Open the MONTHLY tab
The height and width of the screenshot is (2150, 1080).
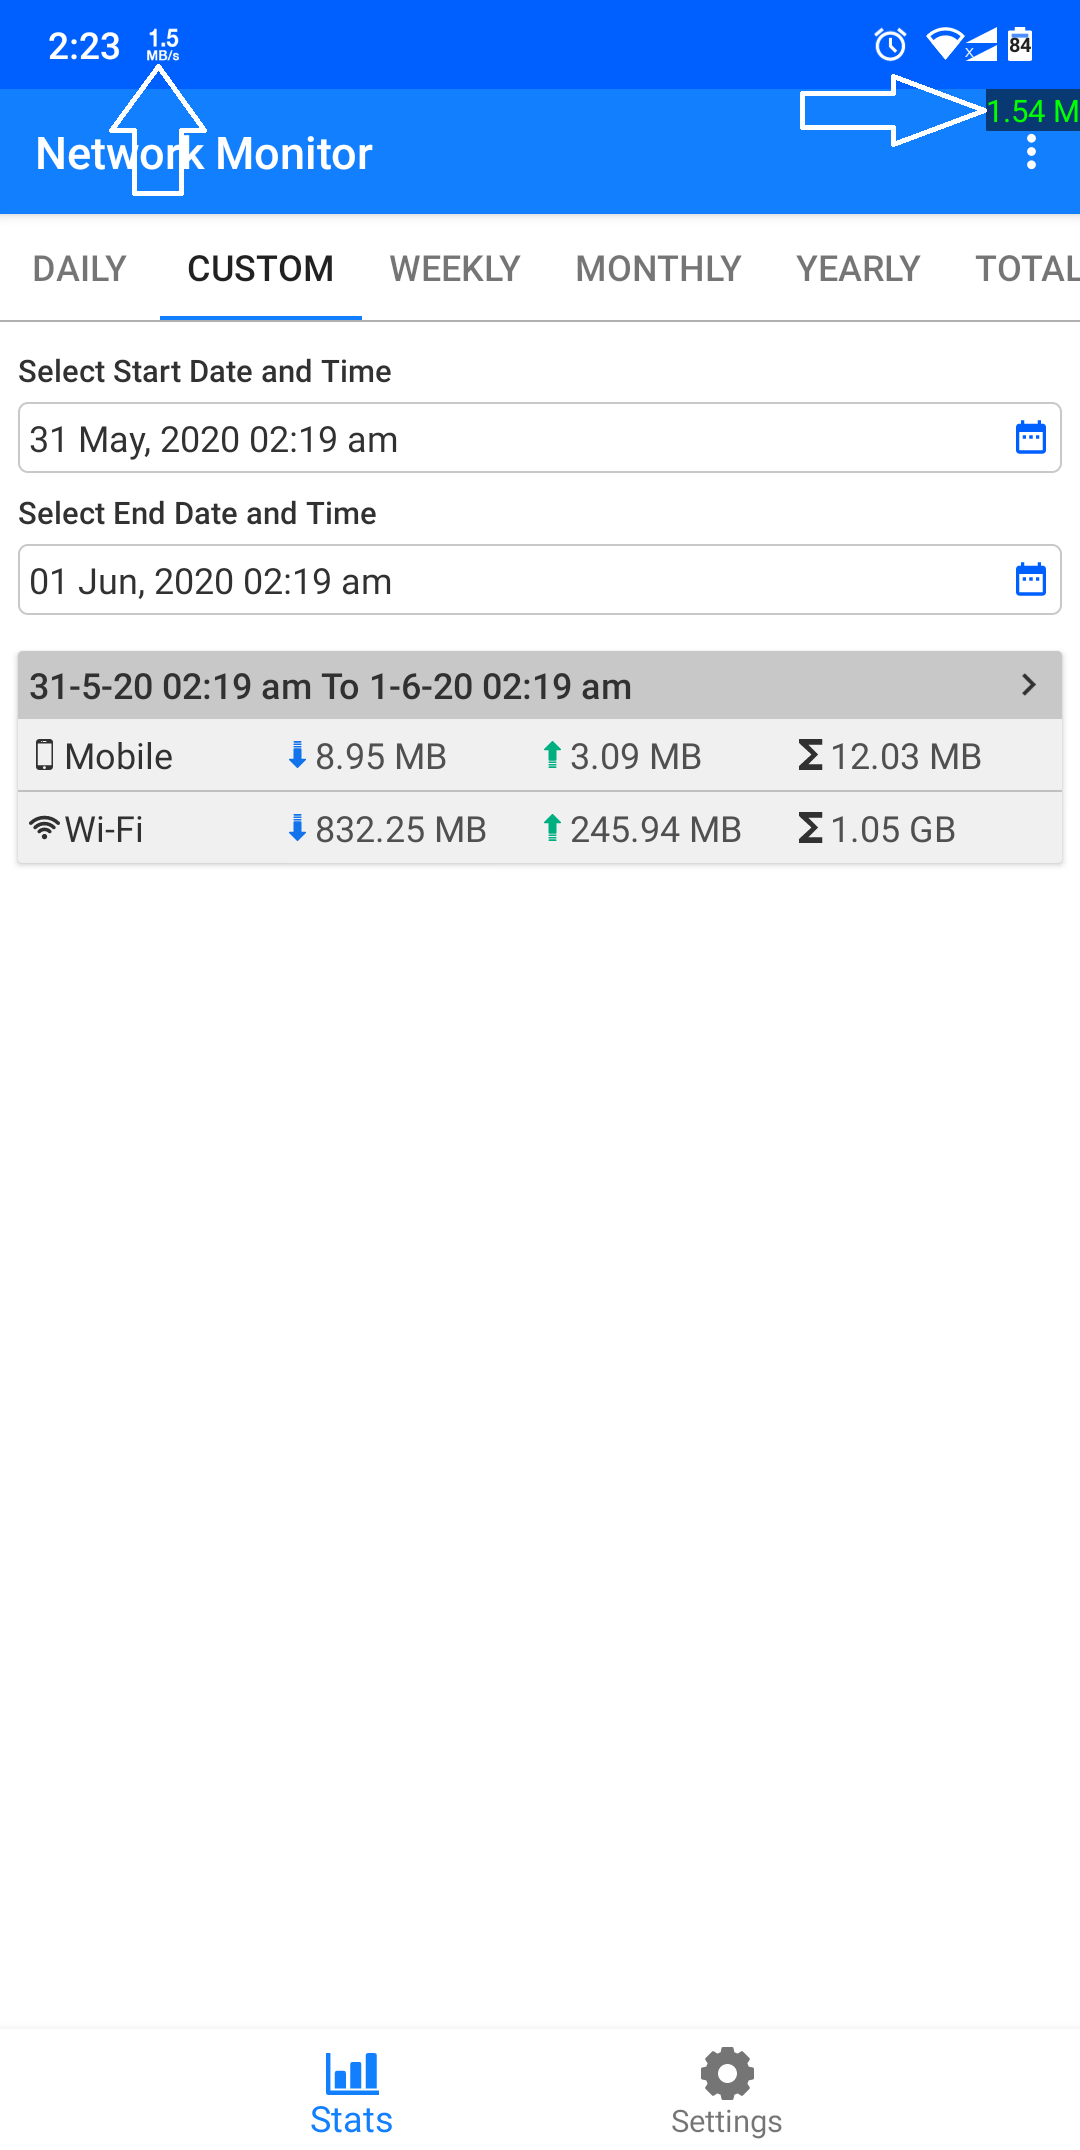point(658,269)
